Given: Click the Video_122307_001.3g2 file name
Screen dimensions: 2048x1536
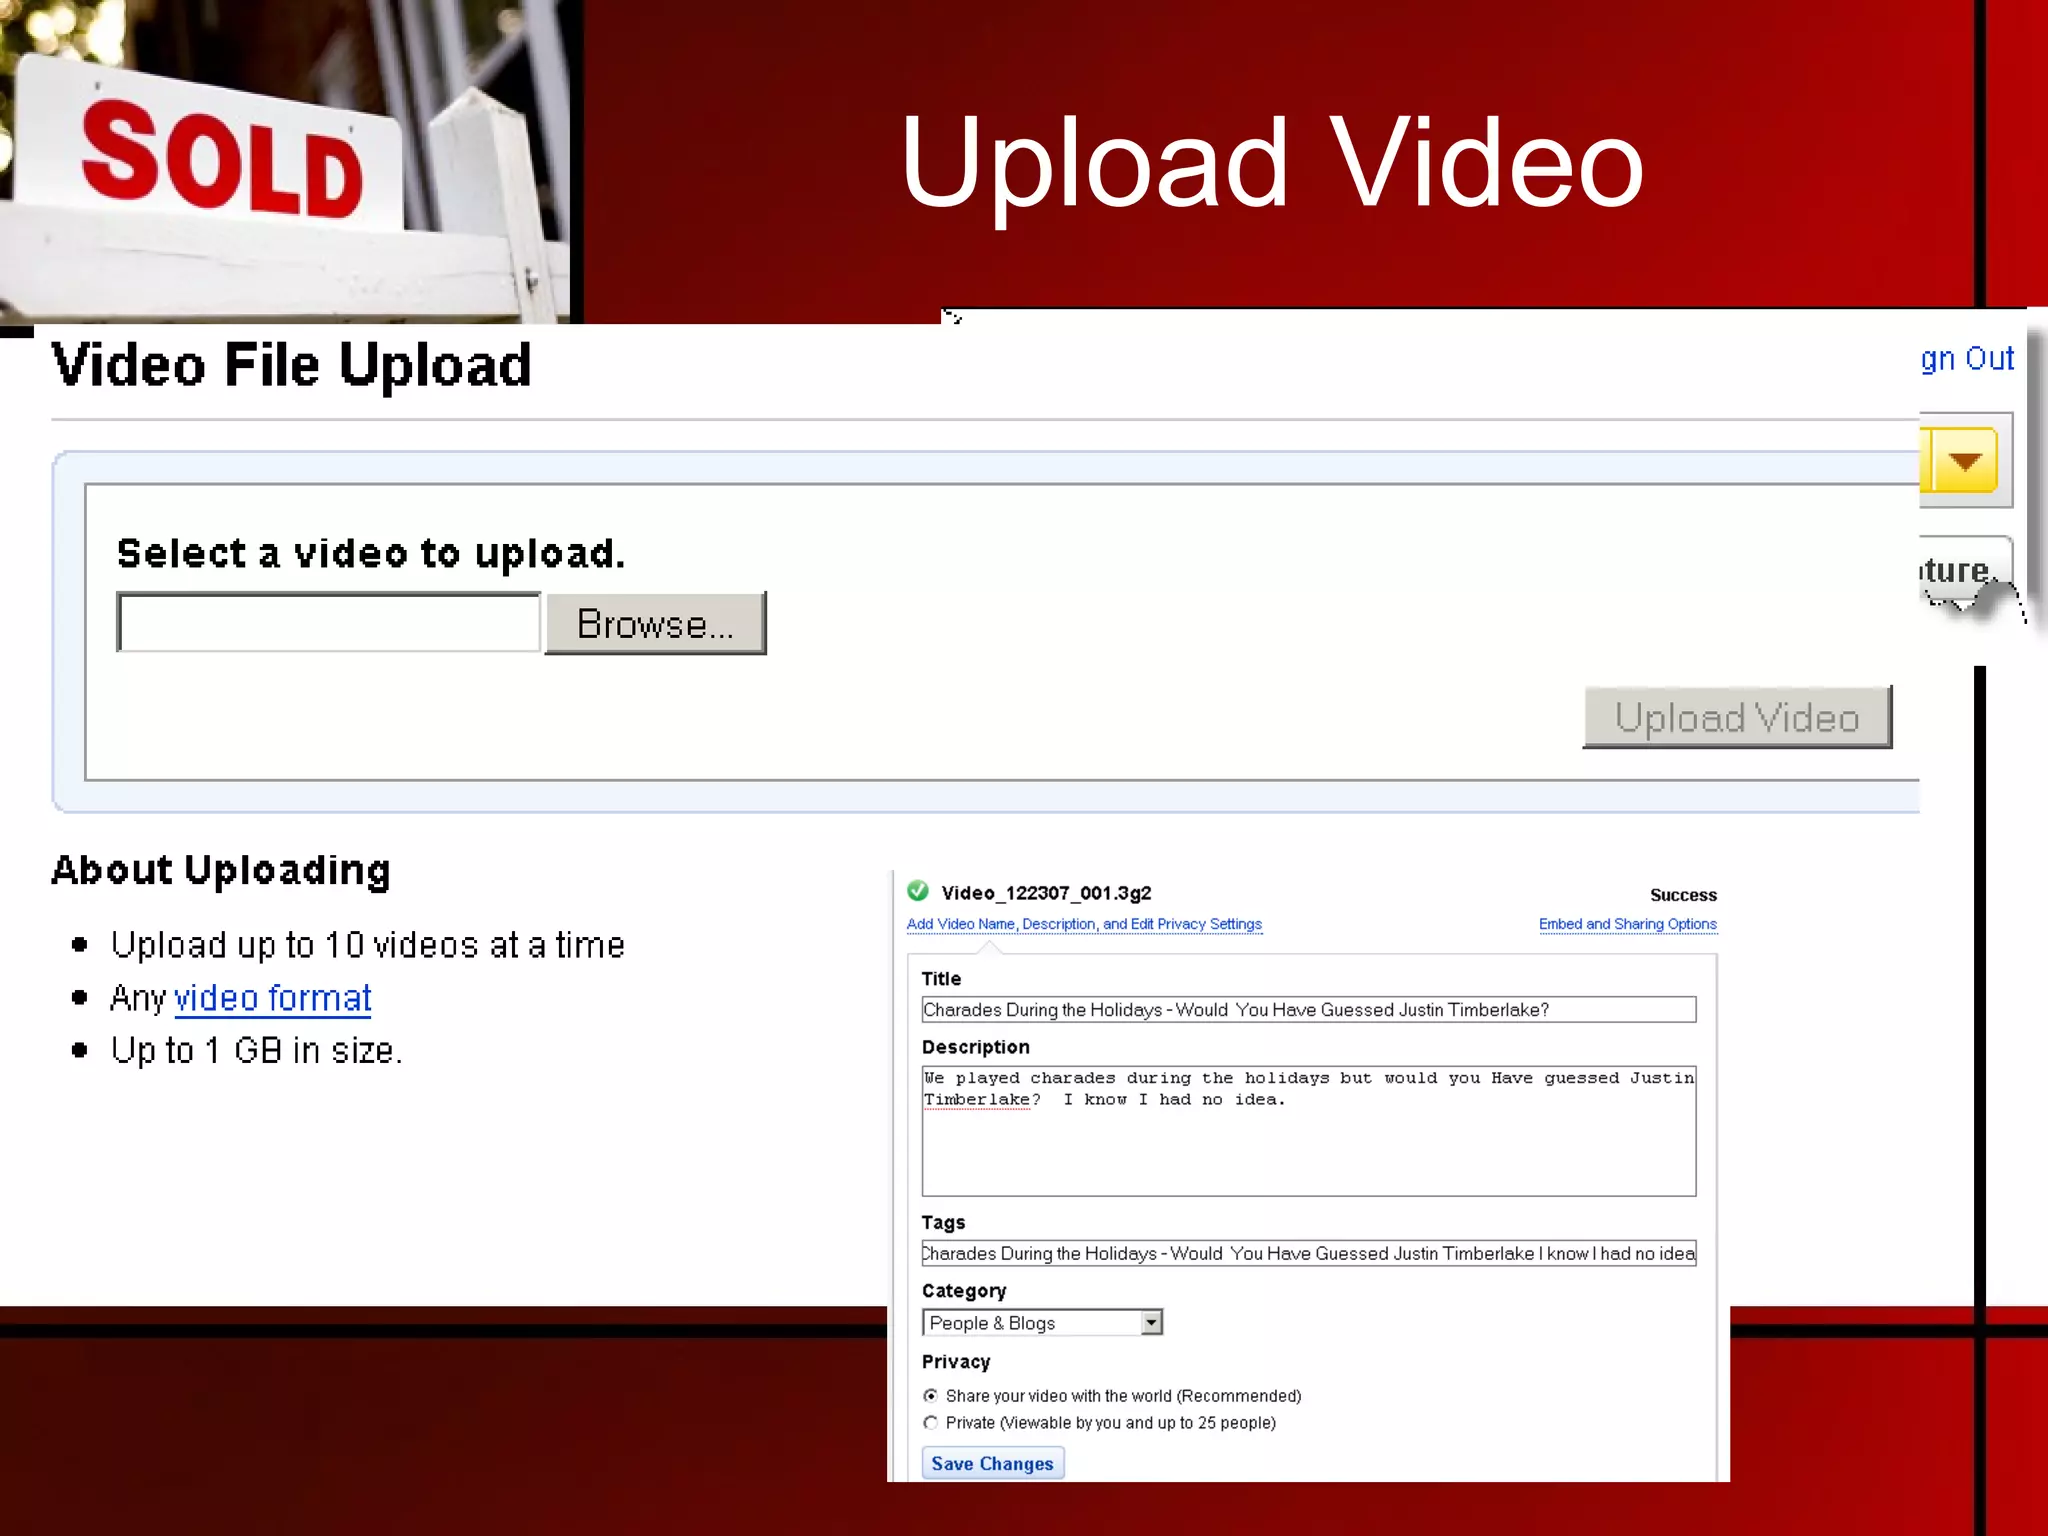Looking at the screenshot, I should tap(1046, 893).
